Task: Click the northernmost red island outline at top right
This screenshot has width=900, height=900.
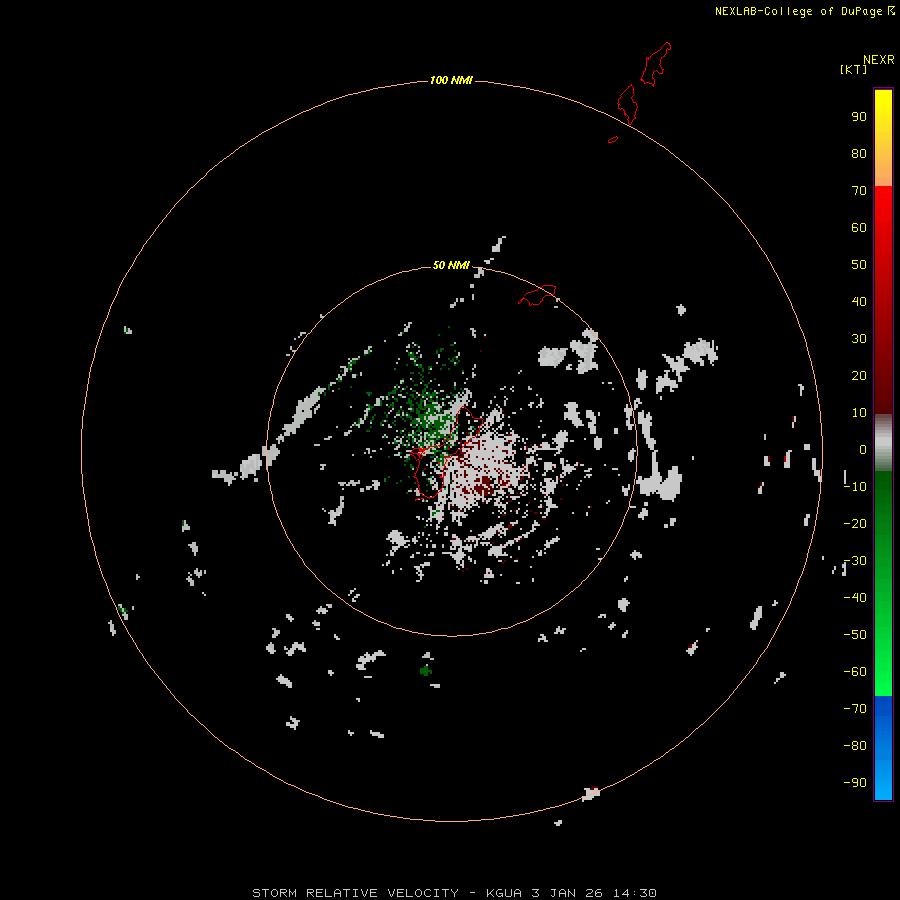Action: [655, 64]
